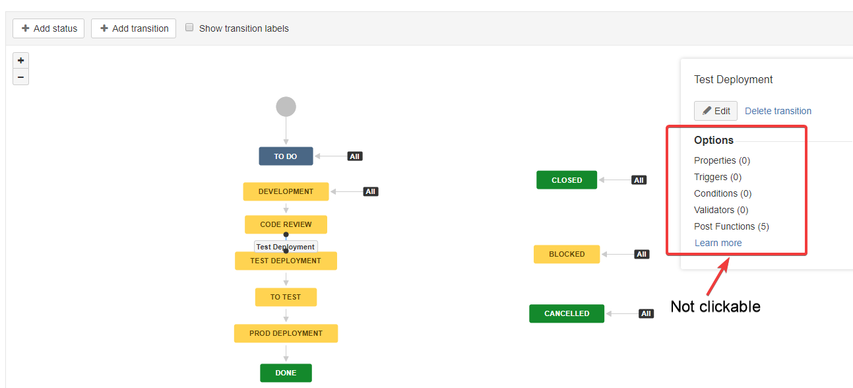Image resolution: width=853 pixels, height=388 pixels.
Task: Click the zoom in plus button
Action: 21,60
